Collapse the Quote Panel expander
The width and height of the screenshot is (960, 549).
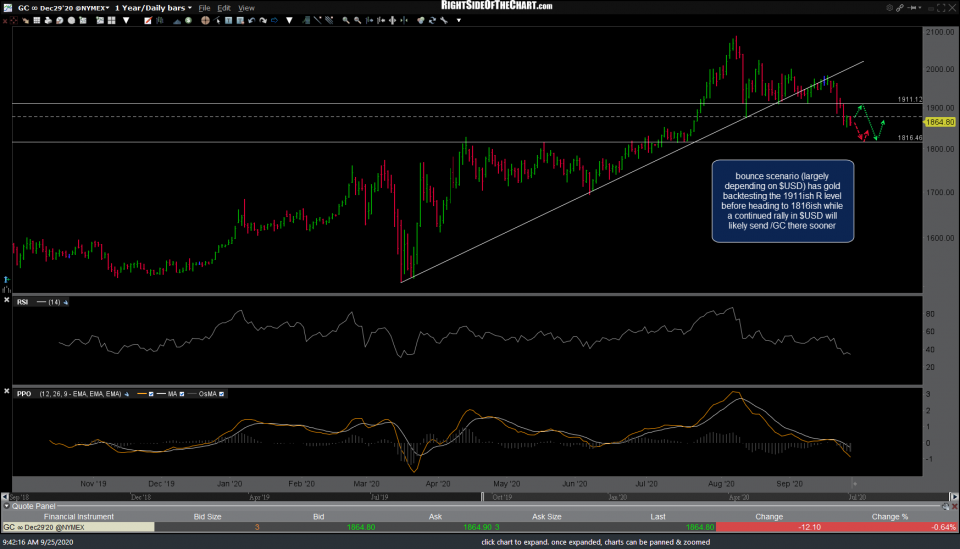pyautogui.click(x=6, y=506)
